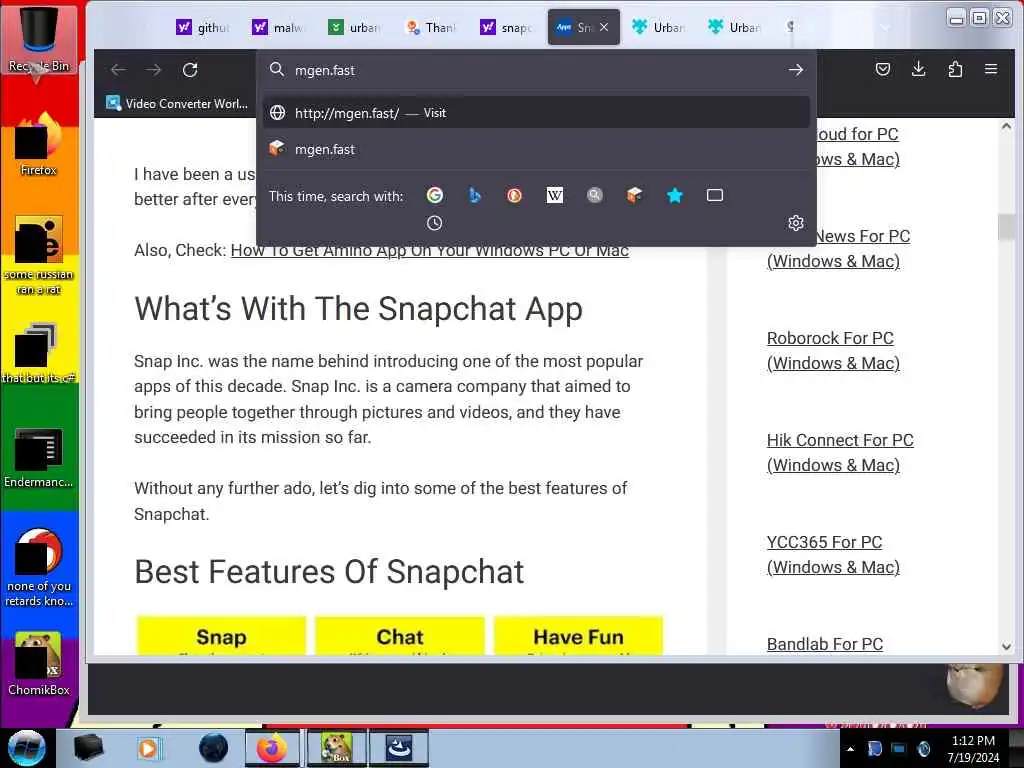Show hidden tray icons arrow
This screenshot has width=1024, height=768.
pyautogui.click(x=850, y=749)
